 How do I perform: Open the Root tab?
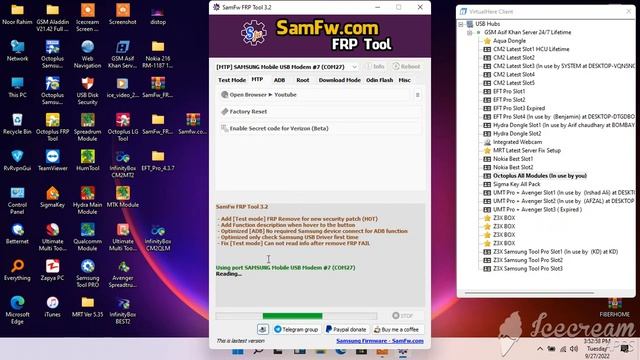(302, 80)
